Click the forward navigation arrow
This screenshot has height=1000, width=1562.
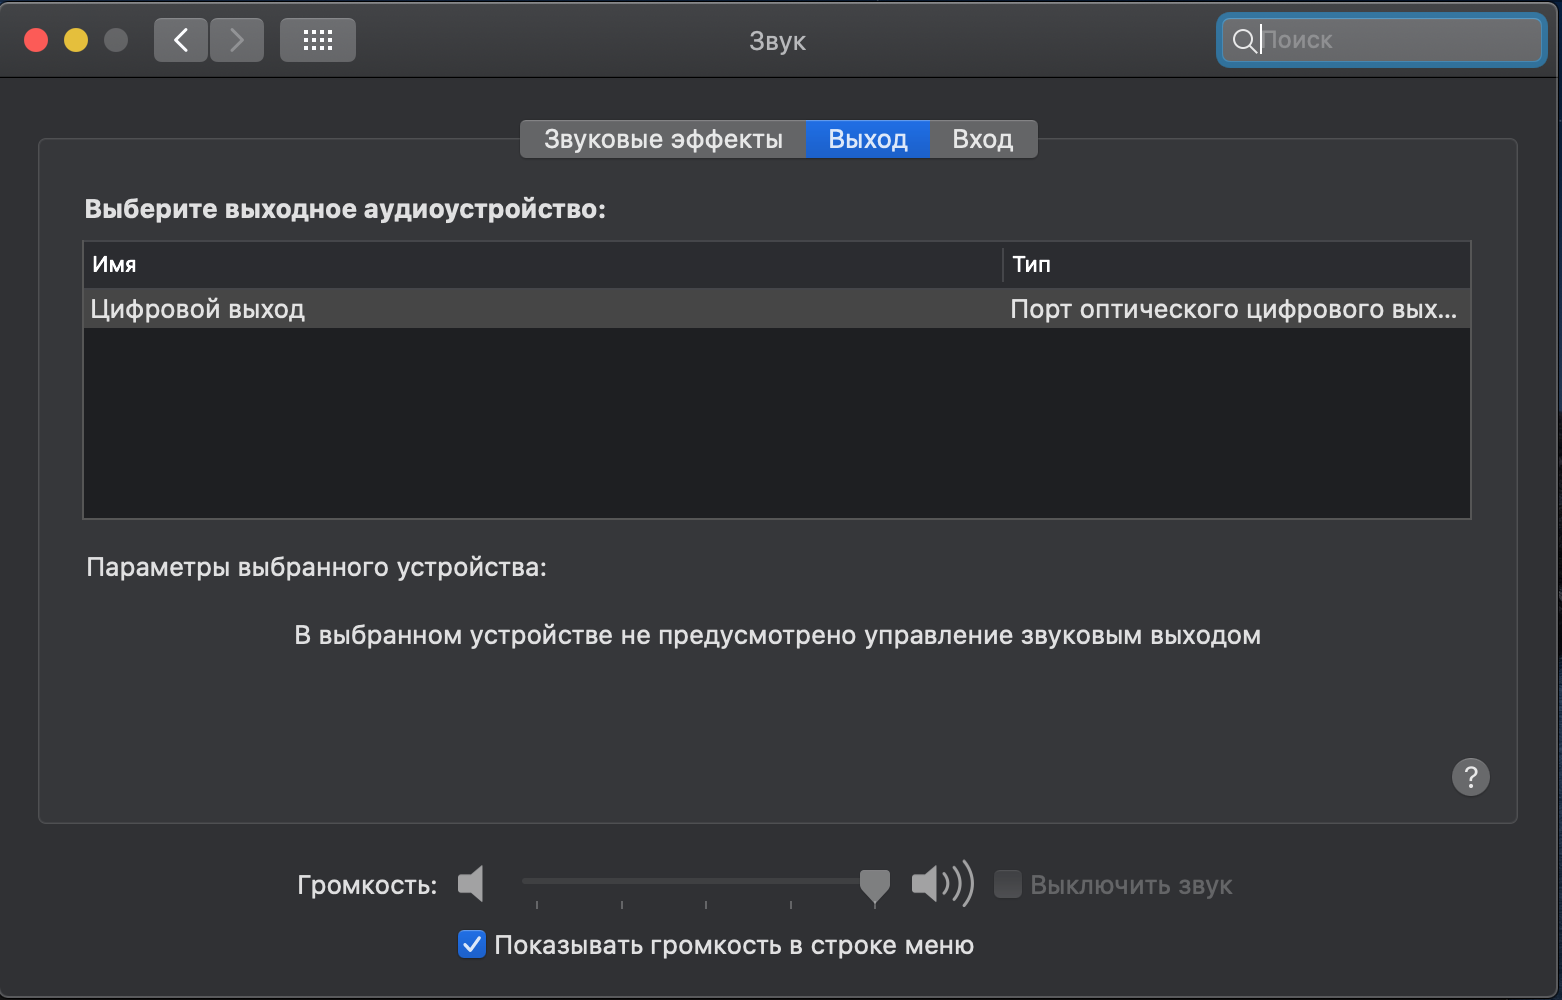click(237, 40)
